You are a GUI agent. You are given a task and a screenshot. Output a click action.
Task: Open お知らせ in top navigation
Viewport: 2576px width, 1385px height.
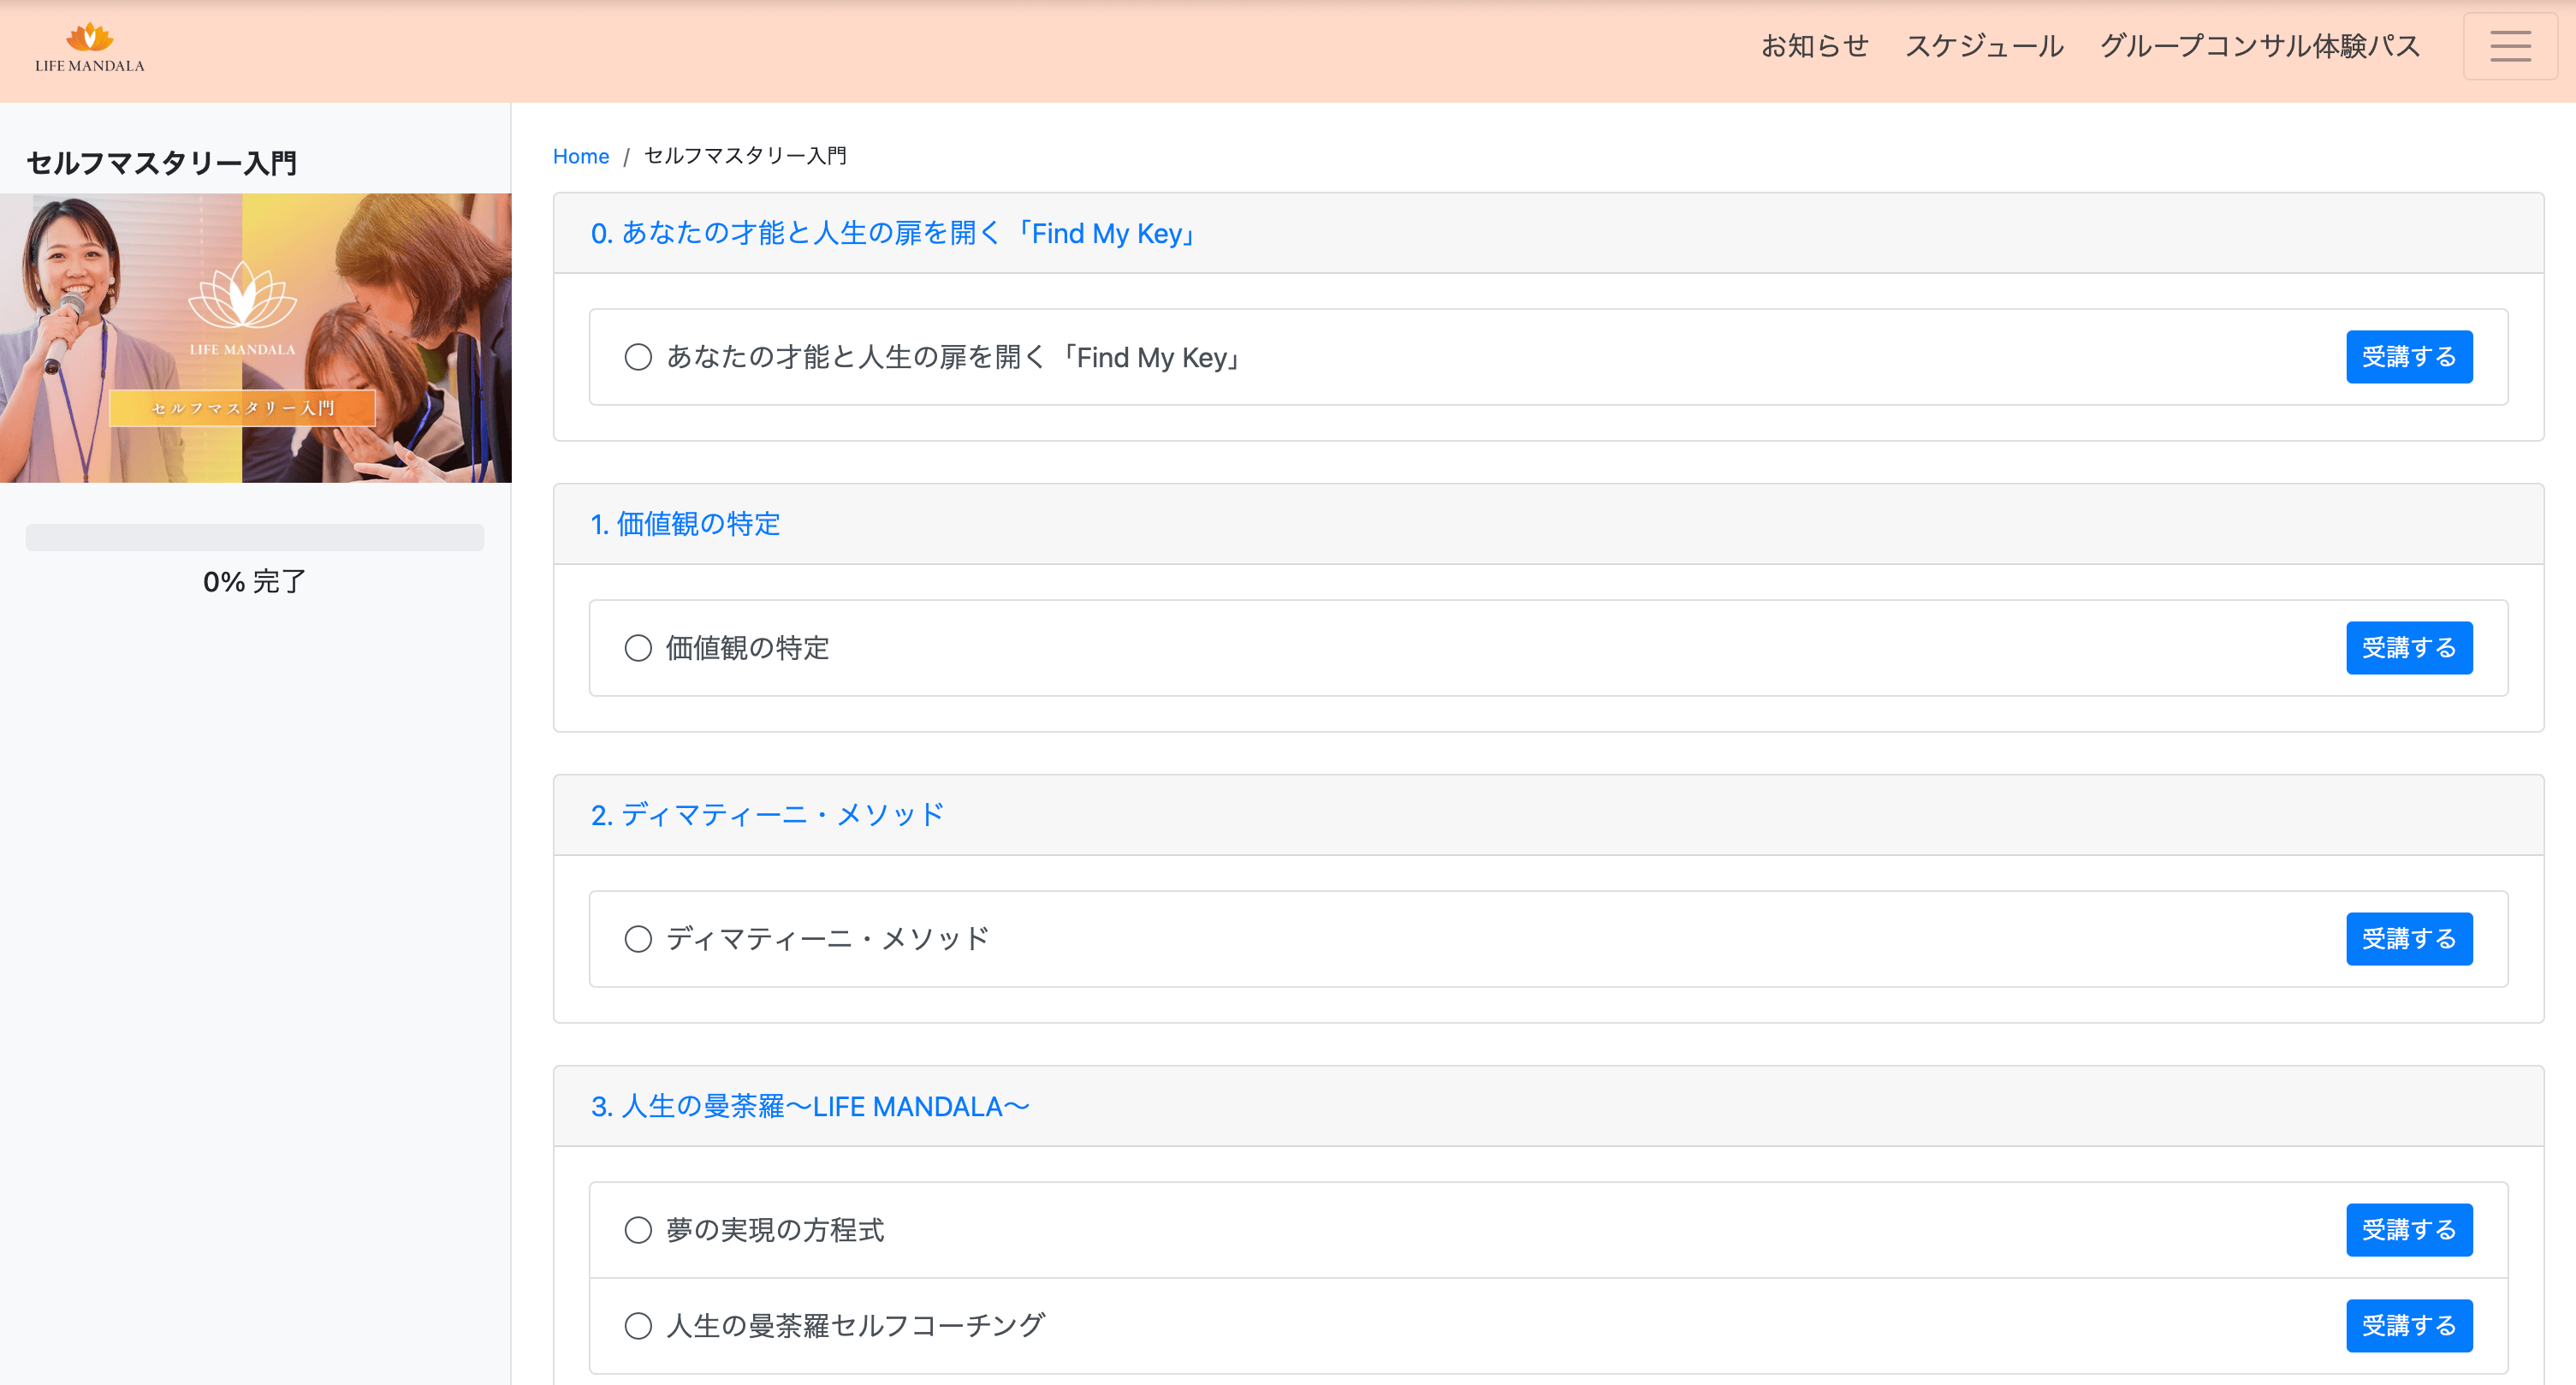point(1814,46)
